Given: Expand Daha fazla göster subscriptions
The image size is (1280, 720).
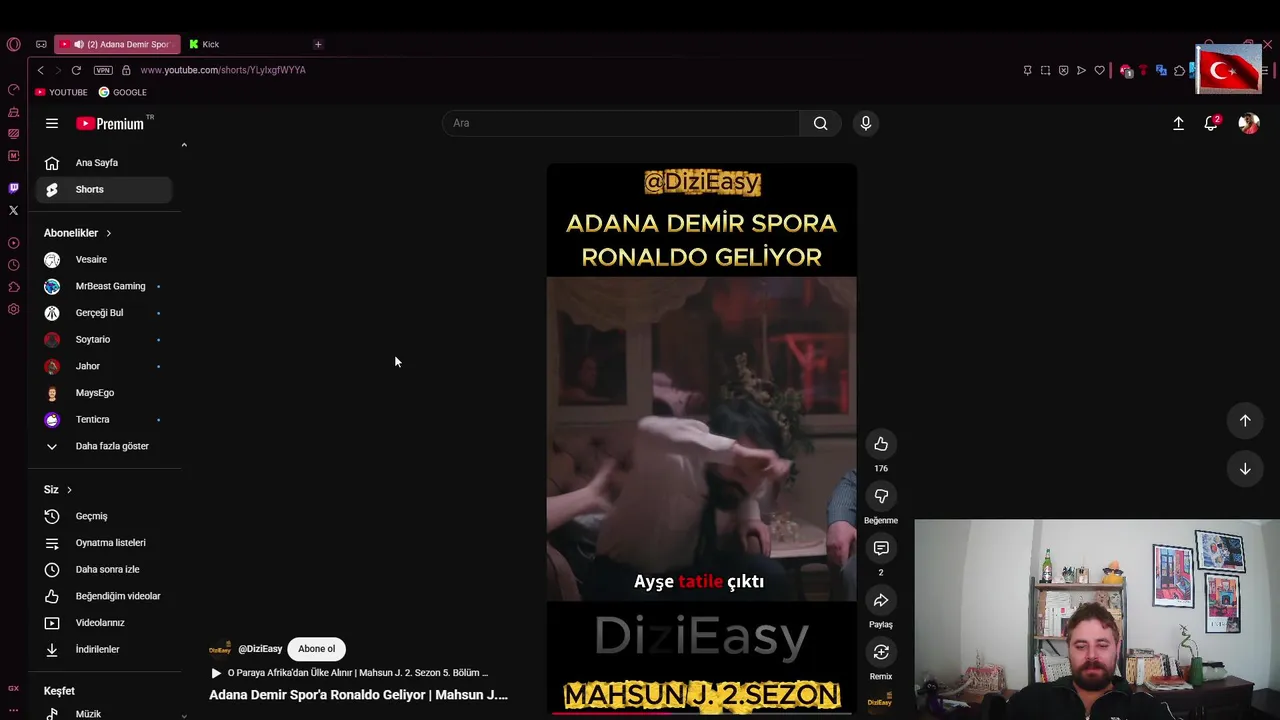Looking at the screenshot, I should [103, 446].
